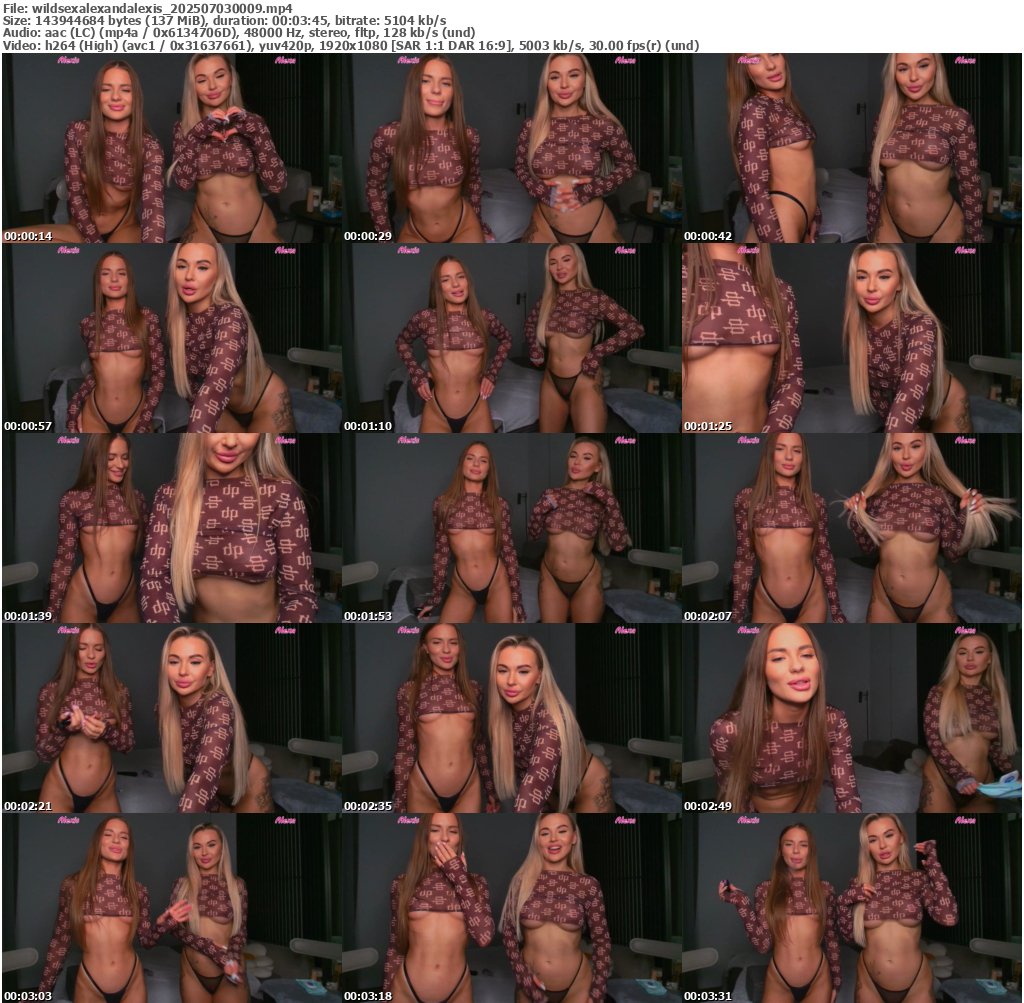Select the frame thumbnail stamped 00:00:42

[x=852, y=148]
